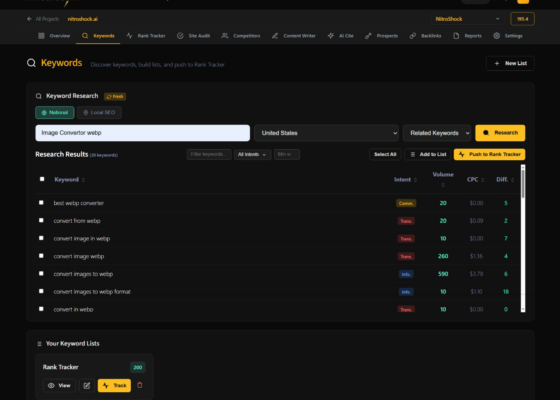The width and height of the screenshot is (560, 400).
Task: Create a New List
Action: click(510, 63)
